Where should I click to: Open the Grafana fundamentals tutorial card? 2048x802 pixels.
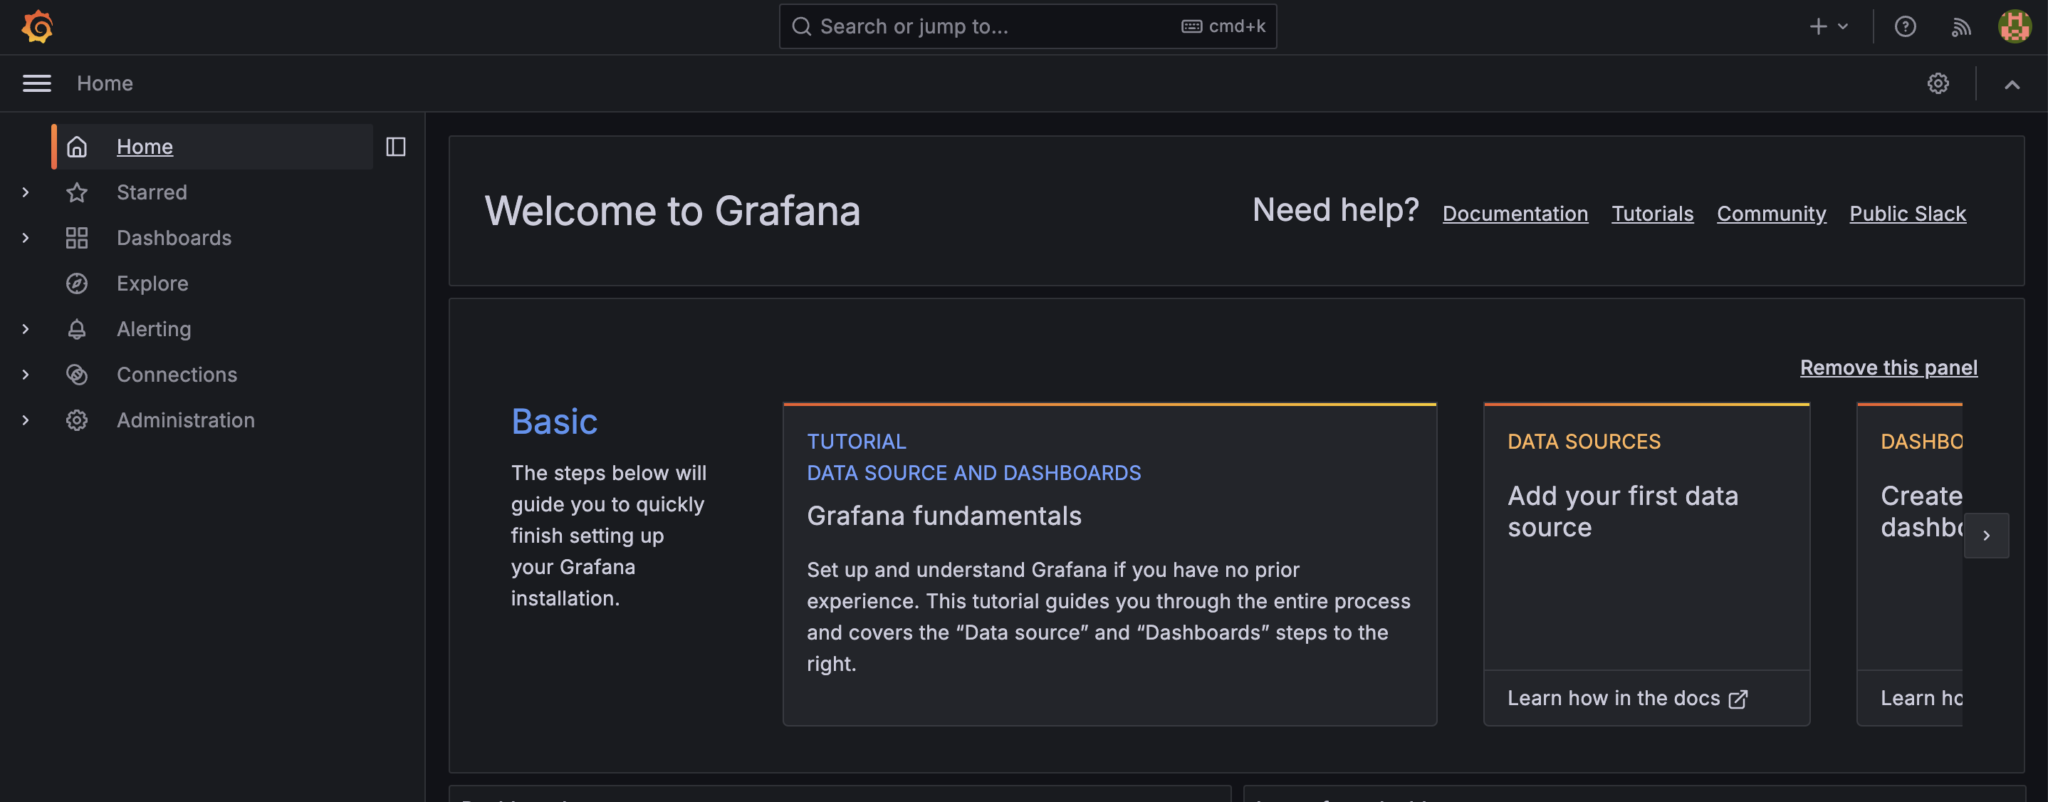[1109, 565]
